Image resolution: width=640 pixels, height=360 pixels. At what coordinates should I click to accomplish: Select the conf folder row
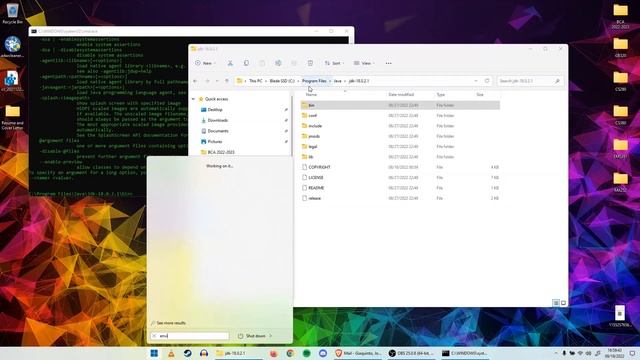[x=400, y=116]
